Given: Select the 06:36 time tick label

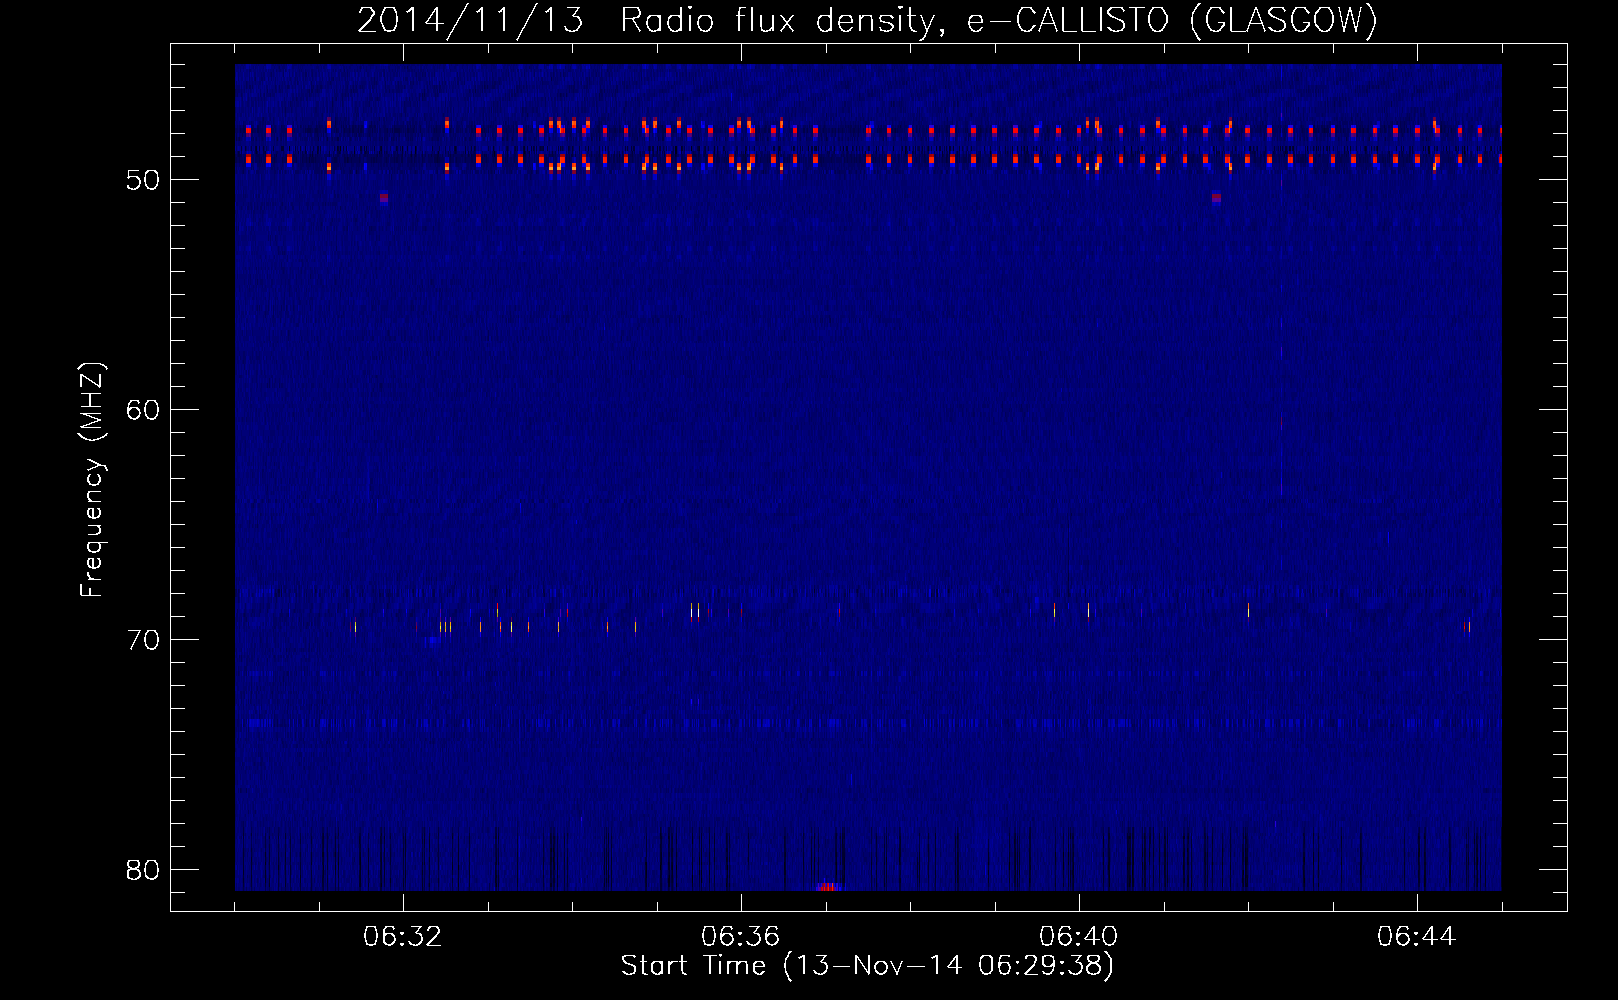Looking at the screenshot, I should pos(741,937).
